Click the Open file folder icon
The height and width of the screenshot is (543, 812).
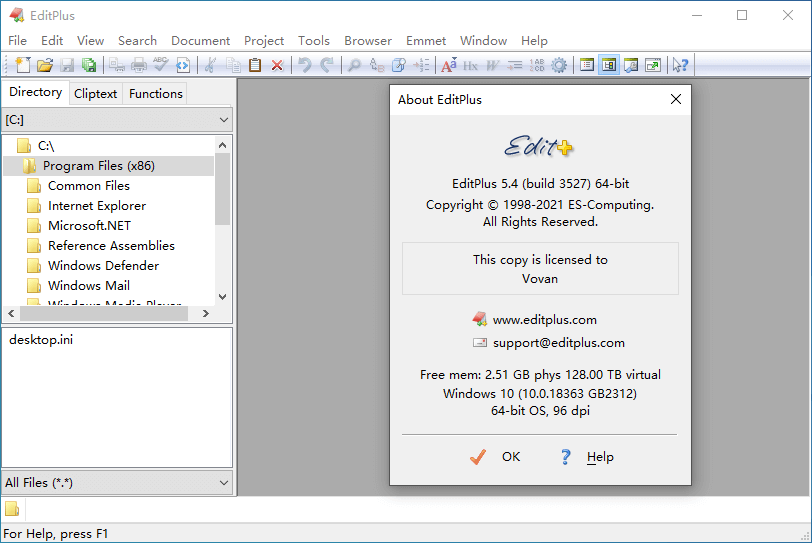pyautogui.click(x=45, y=65)
